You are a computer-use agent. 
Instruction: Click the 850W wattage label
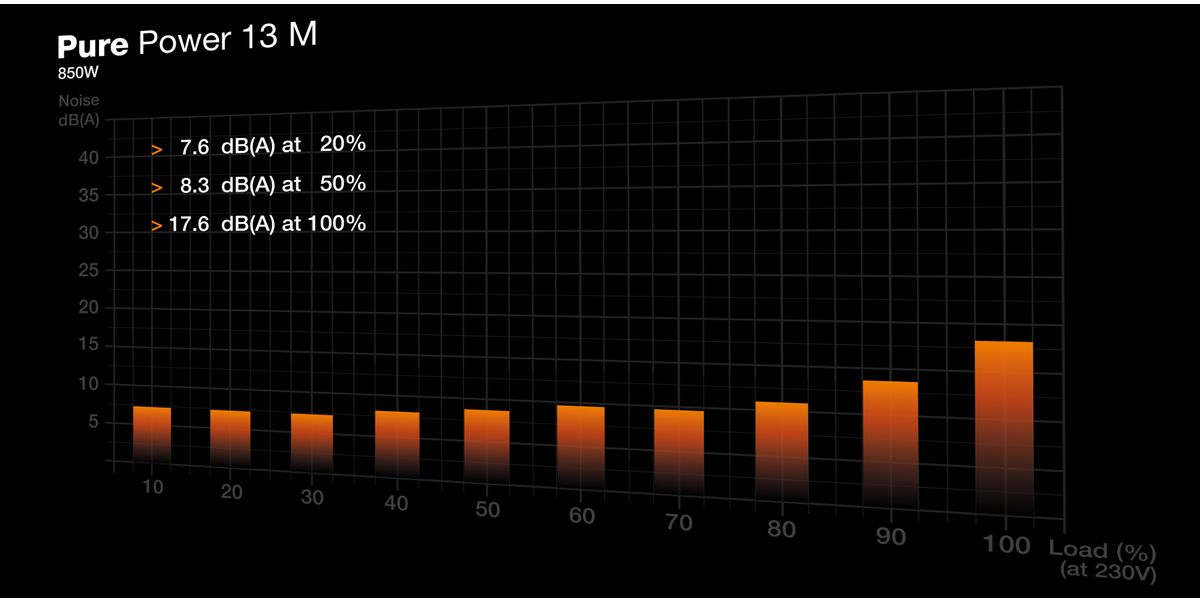78,73
